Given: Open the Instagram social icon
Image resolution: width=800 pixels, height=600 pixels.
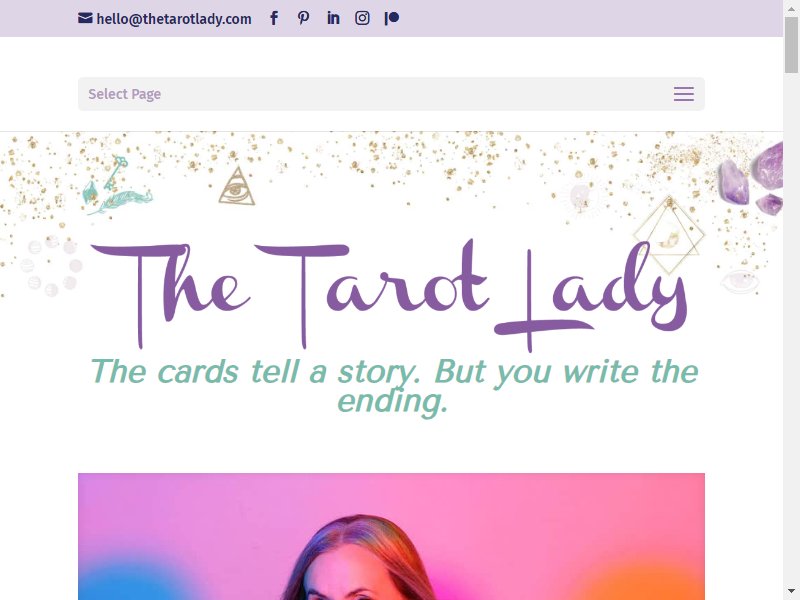Looking at the screenshot, I should coord(362,18).
